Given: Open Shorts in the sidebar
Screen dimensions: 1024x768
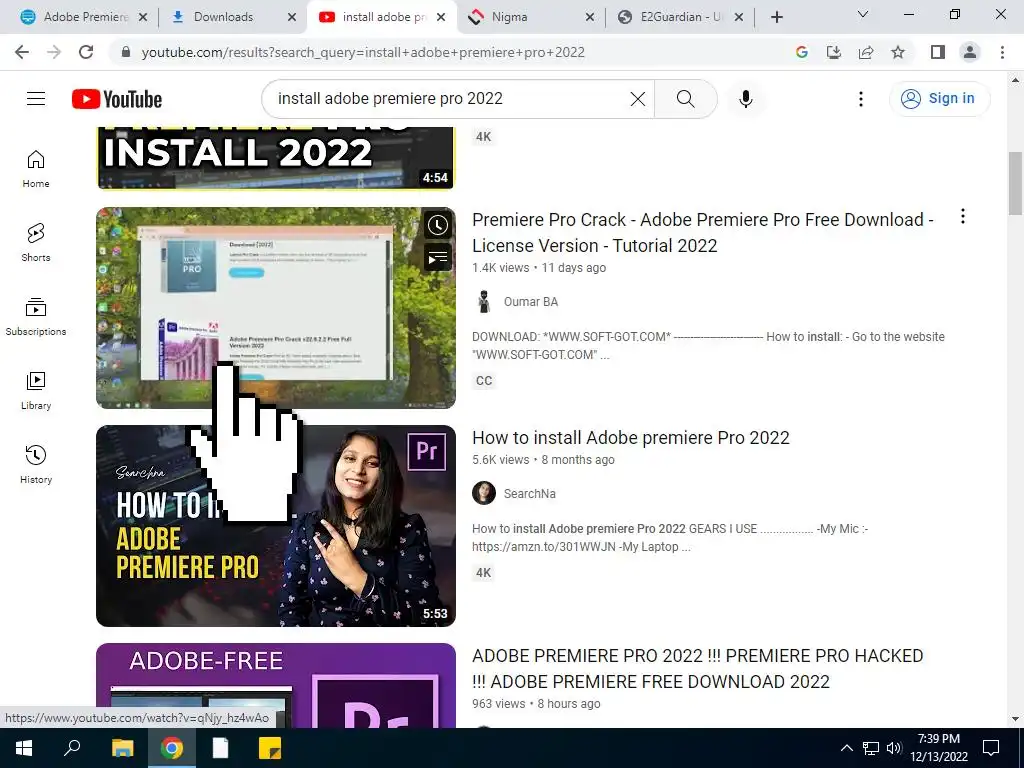Looking at the screenshot, I should point(36,242).
